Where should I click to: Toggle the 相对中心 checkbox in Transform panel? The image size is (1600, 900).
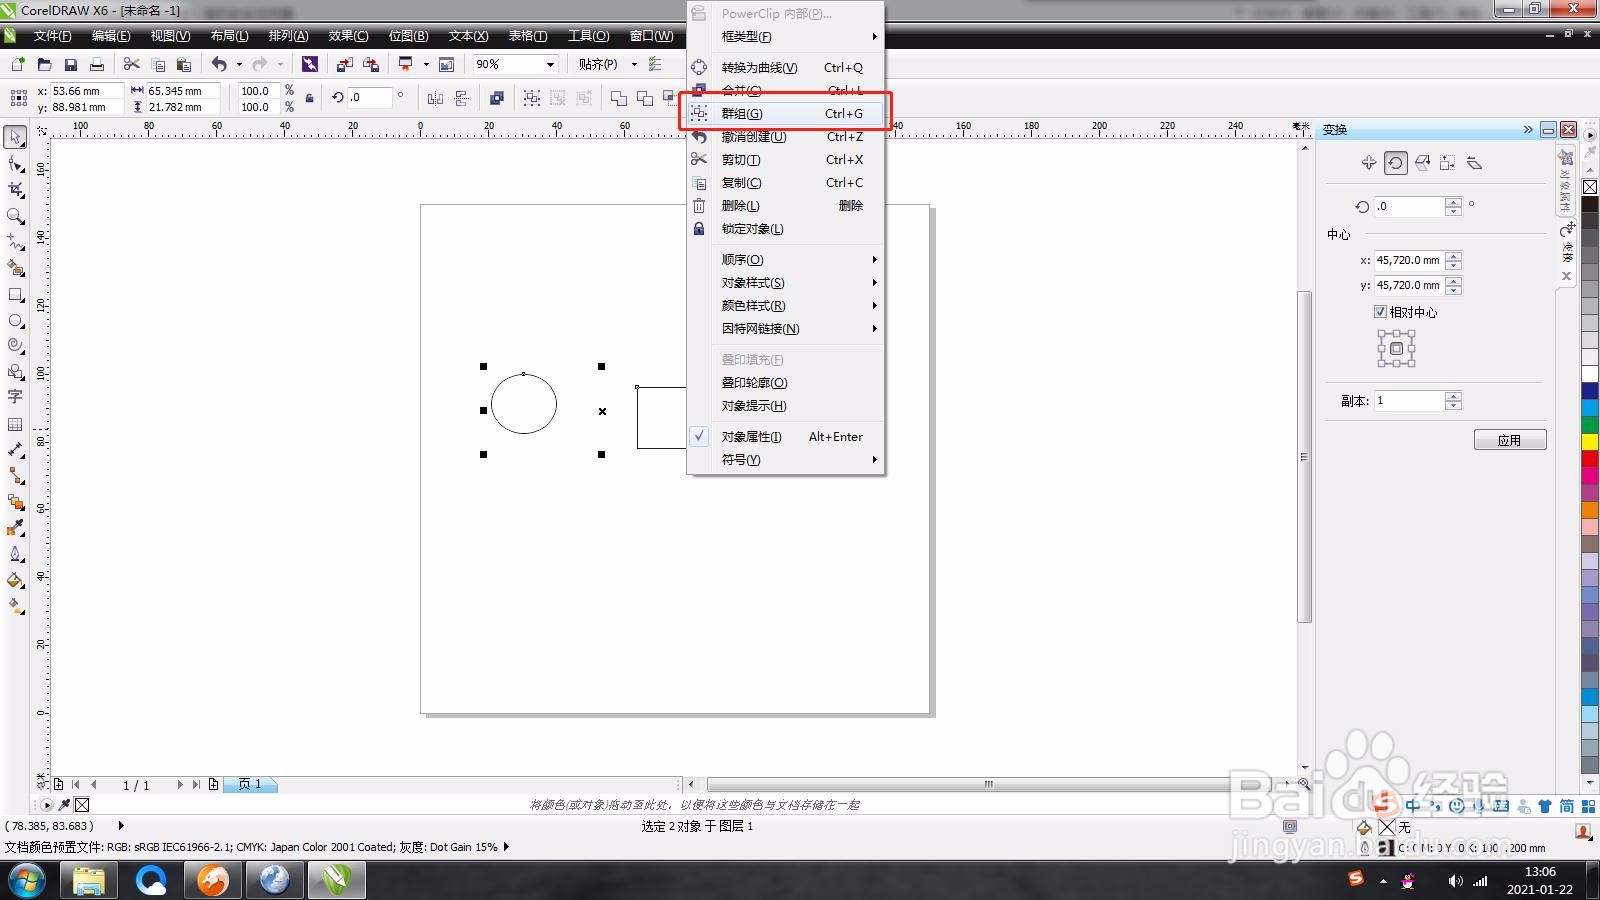coord(1380,311)
